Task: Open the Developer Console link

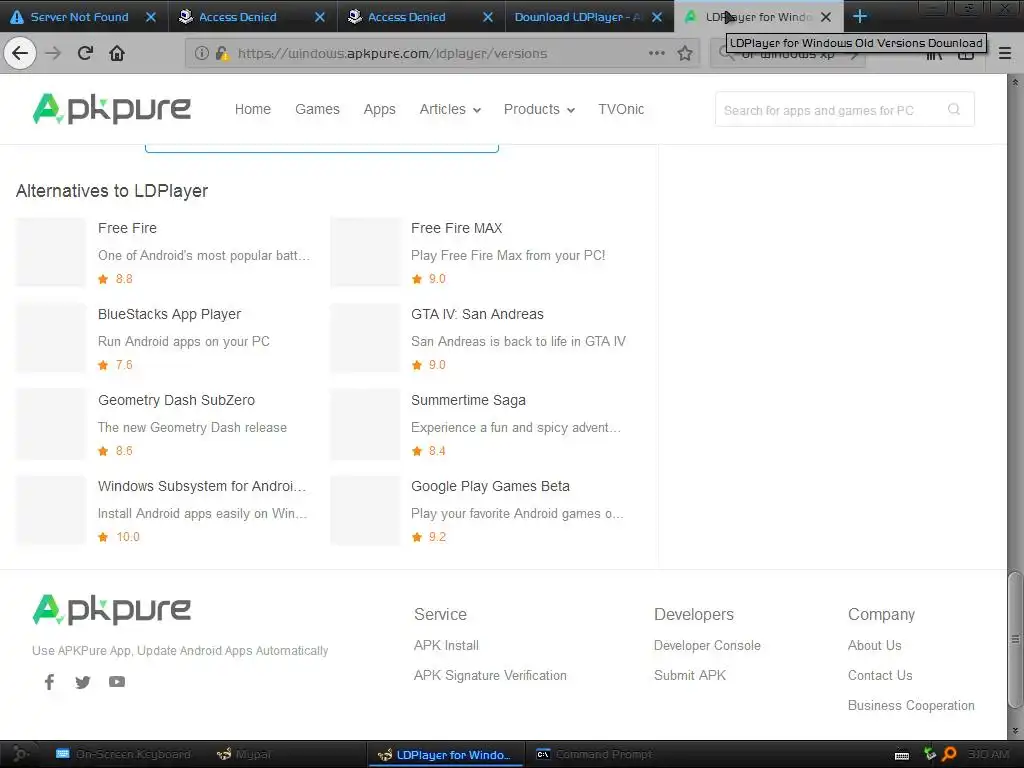Action: (707, 645)
